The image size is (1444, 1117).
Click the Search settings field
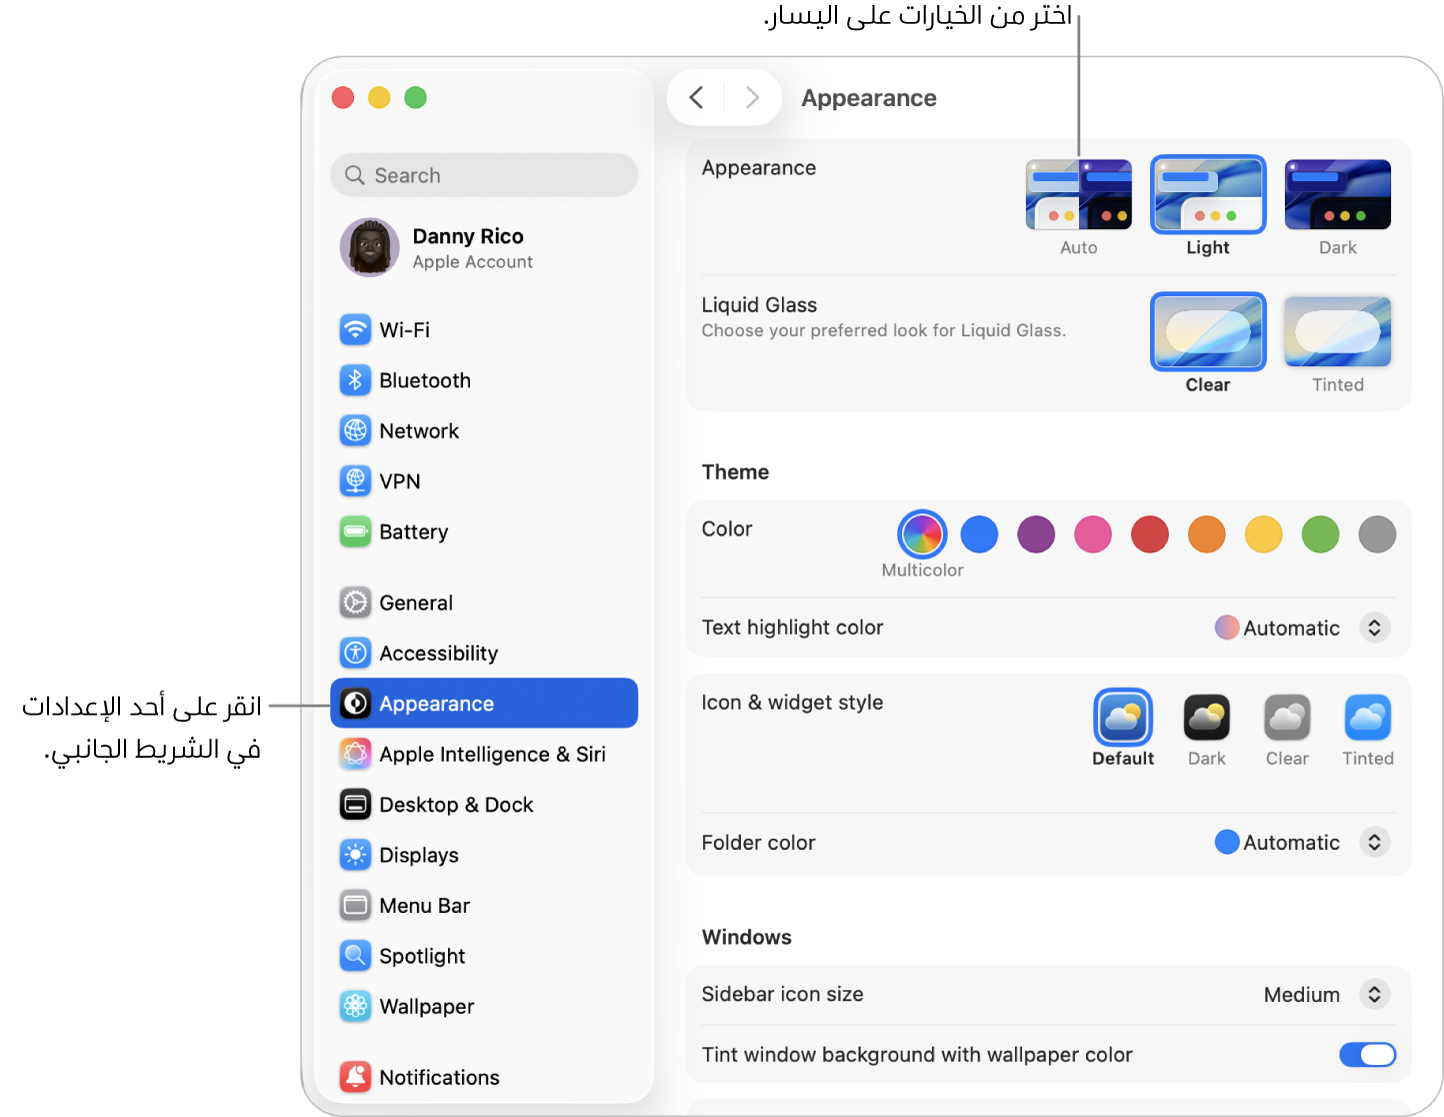pos(484,175)
